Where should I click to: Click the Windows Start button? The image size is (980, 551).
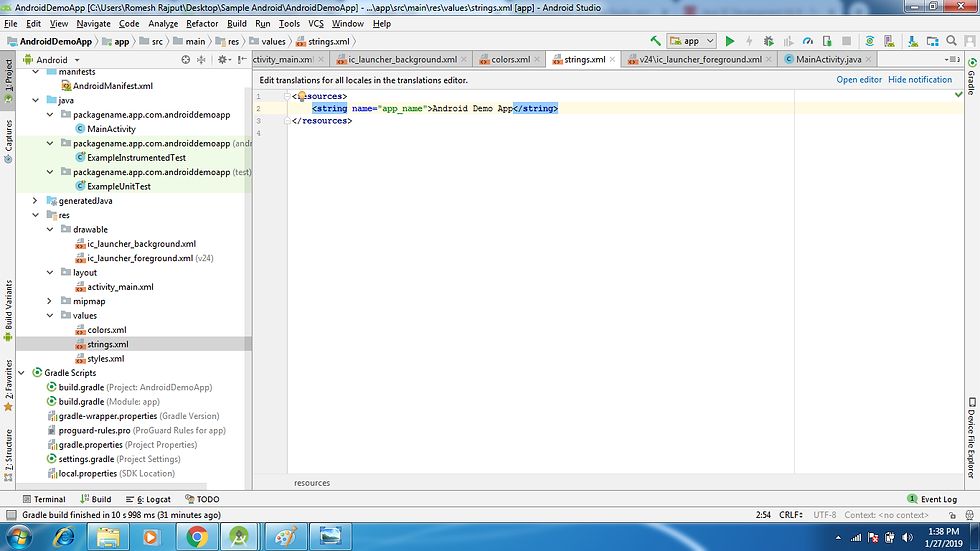pyautogui.click(x=18, y=537)
